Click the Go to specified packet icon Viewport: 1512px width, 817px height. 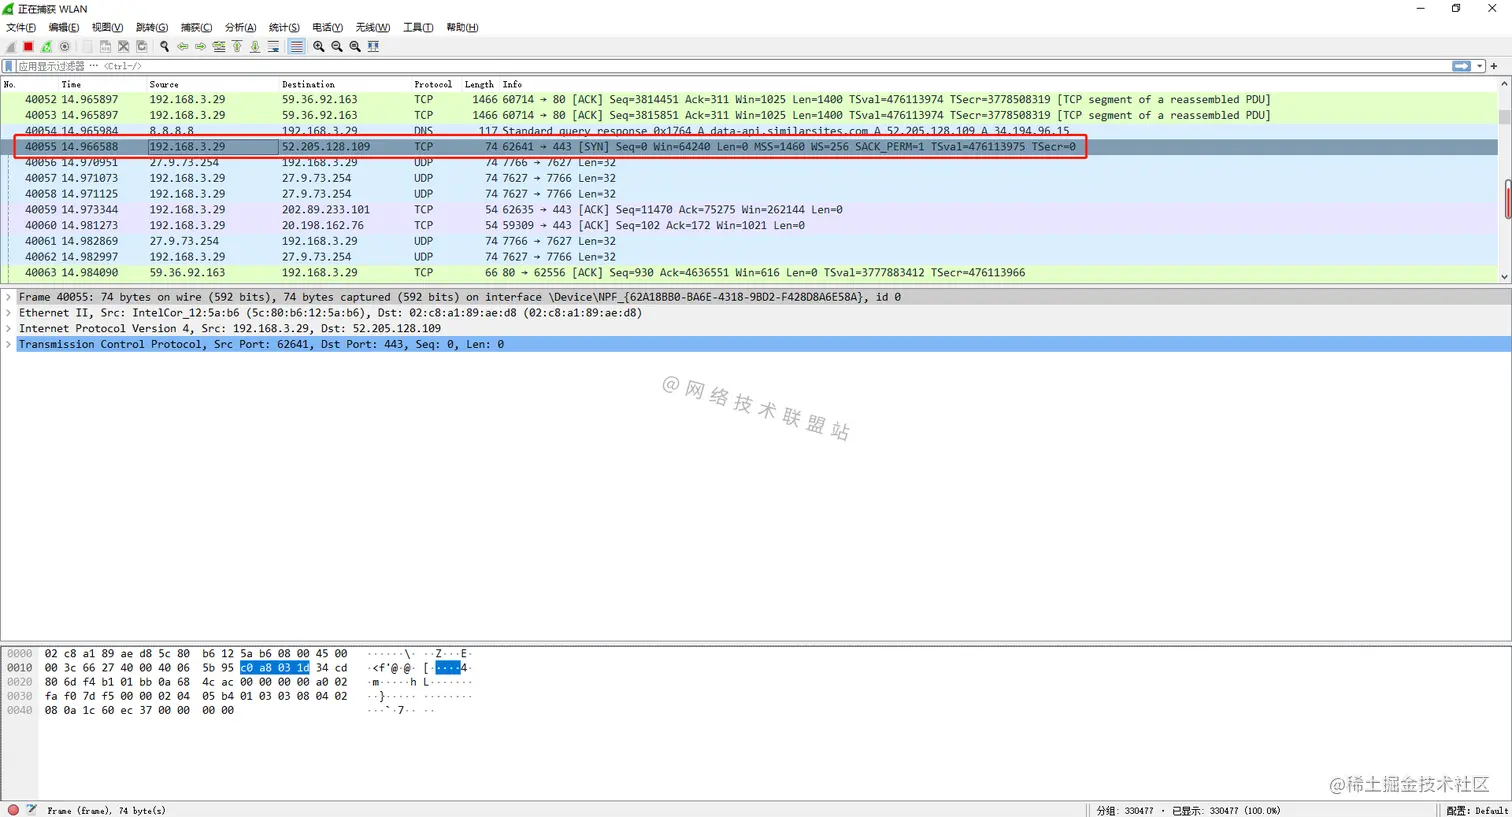219,47
